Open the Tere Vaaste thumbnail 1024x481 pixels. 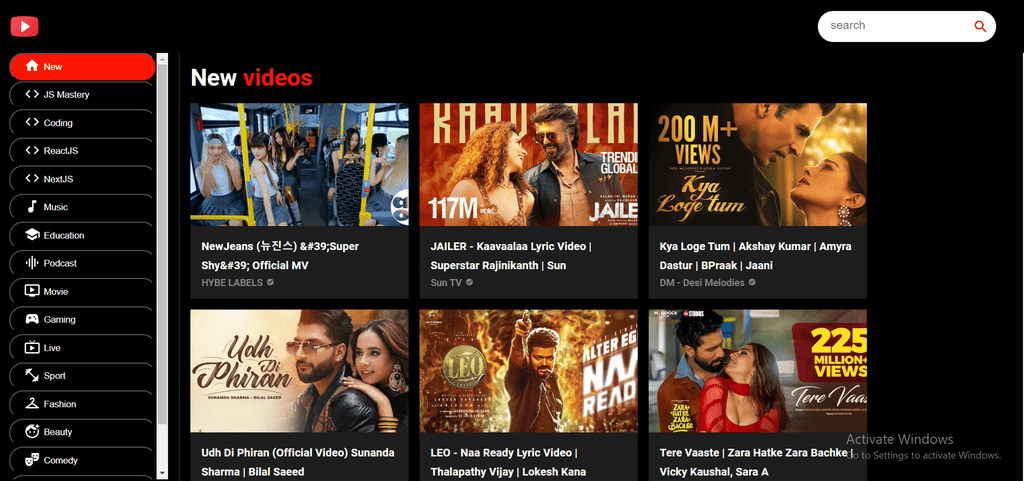pos(758,371)
